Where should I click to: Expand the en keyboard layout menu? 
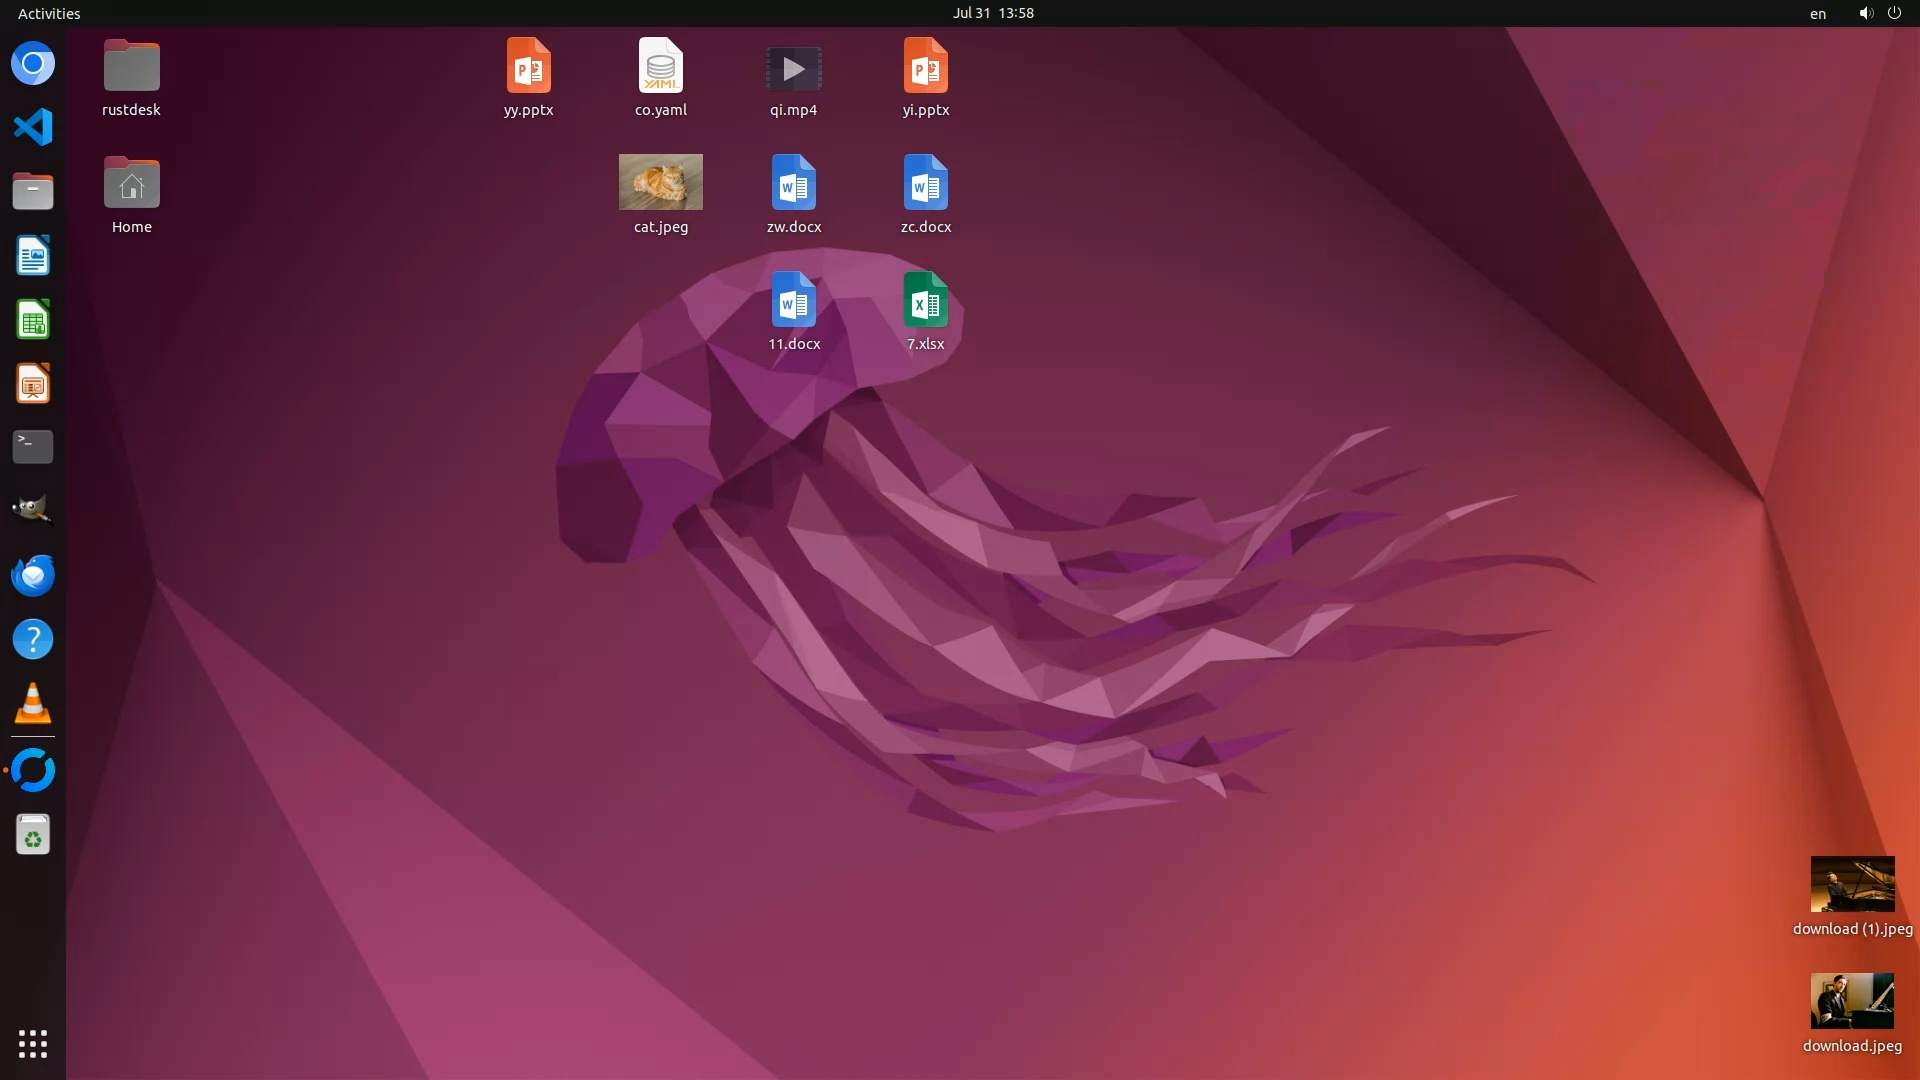[x=1817, y=13]
